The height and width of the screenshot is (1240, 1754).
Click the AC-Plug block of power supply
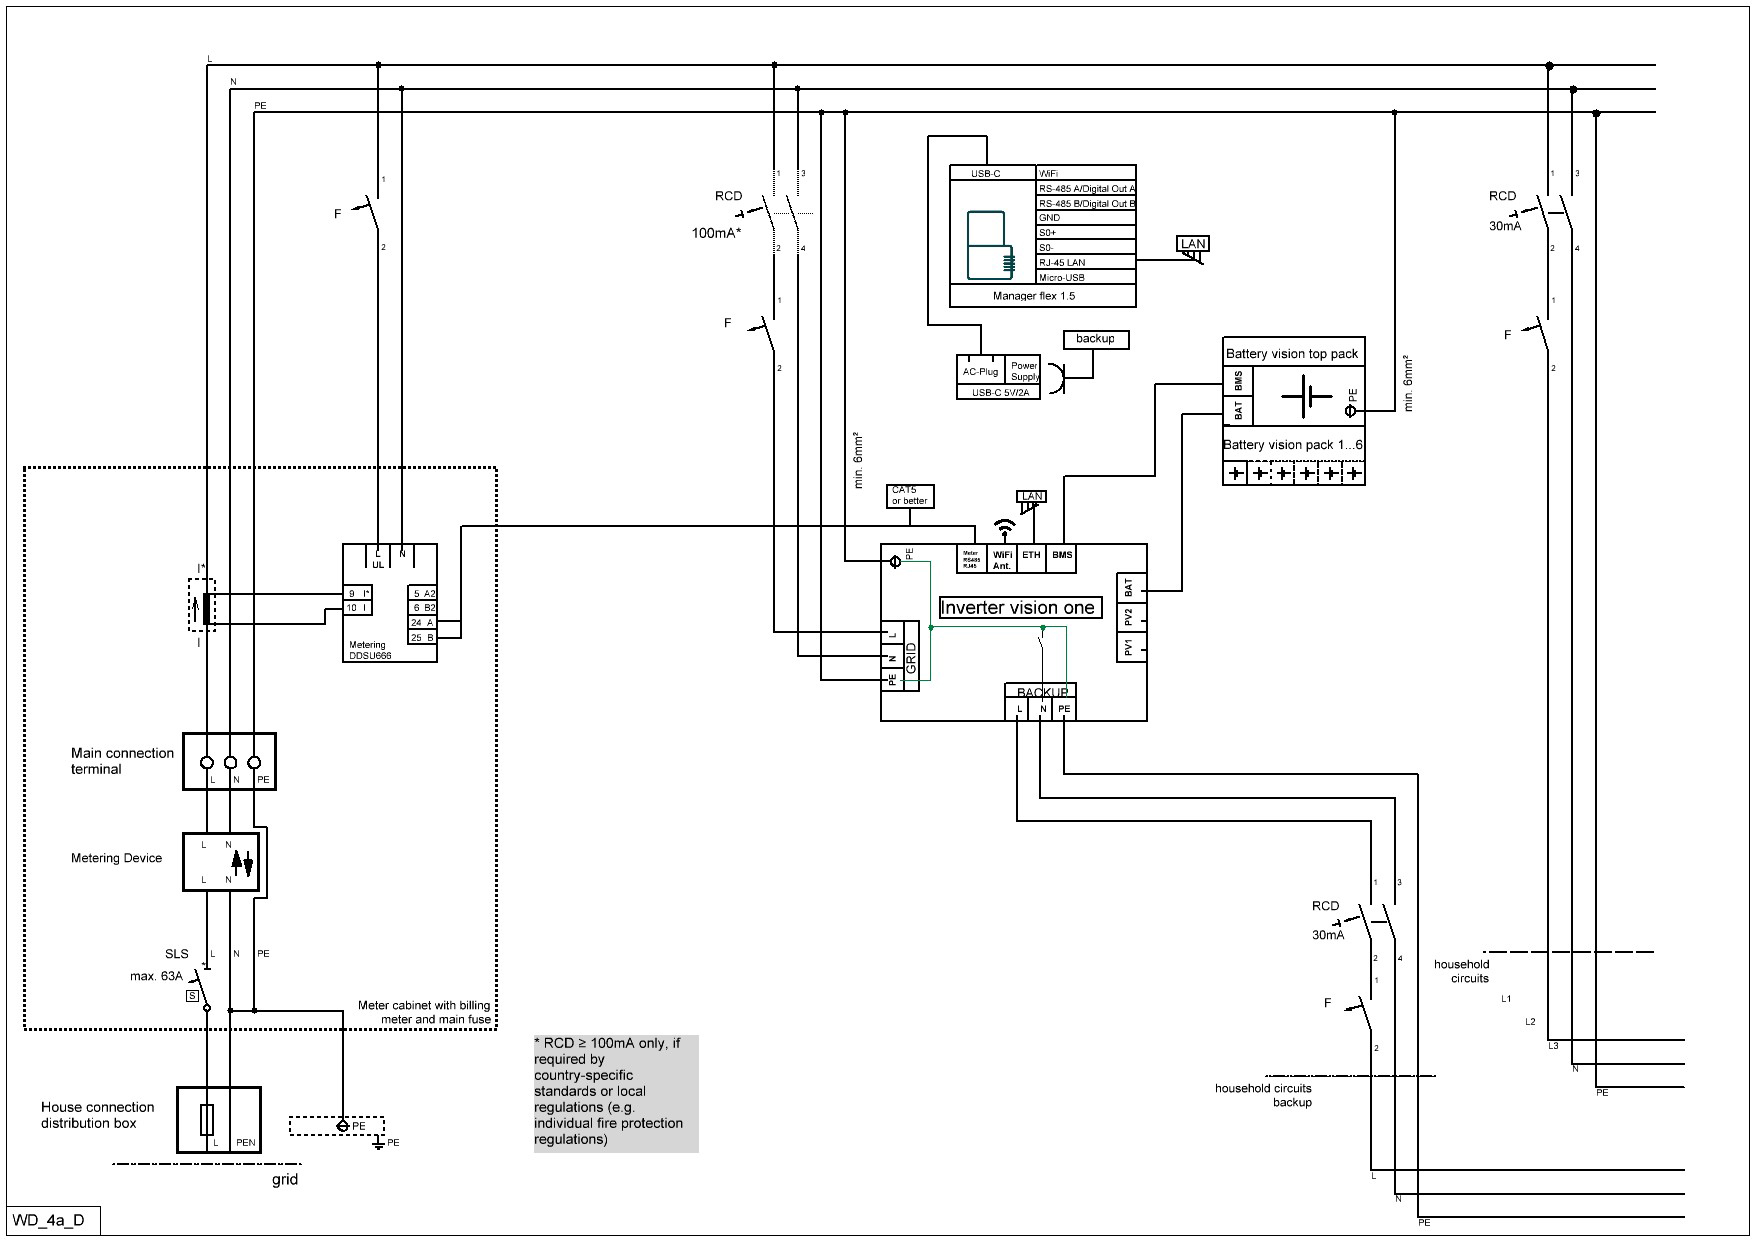coord(980,371)
